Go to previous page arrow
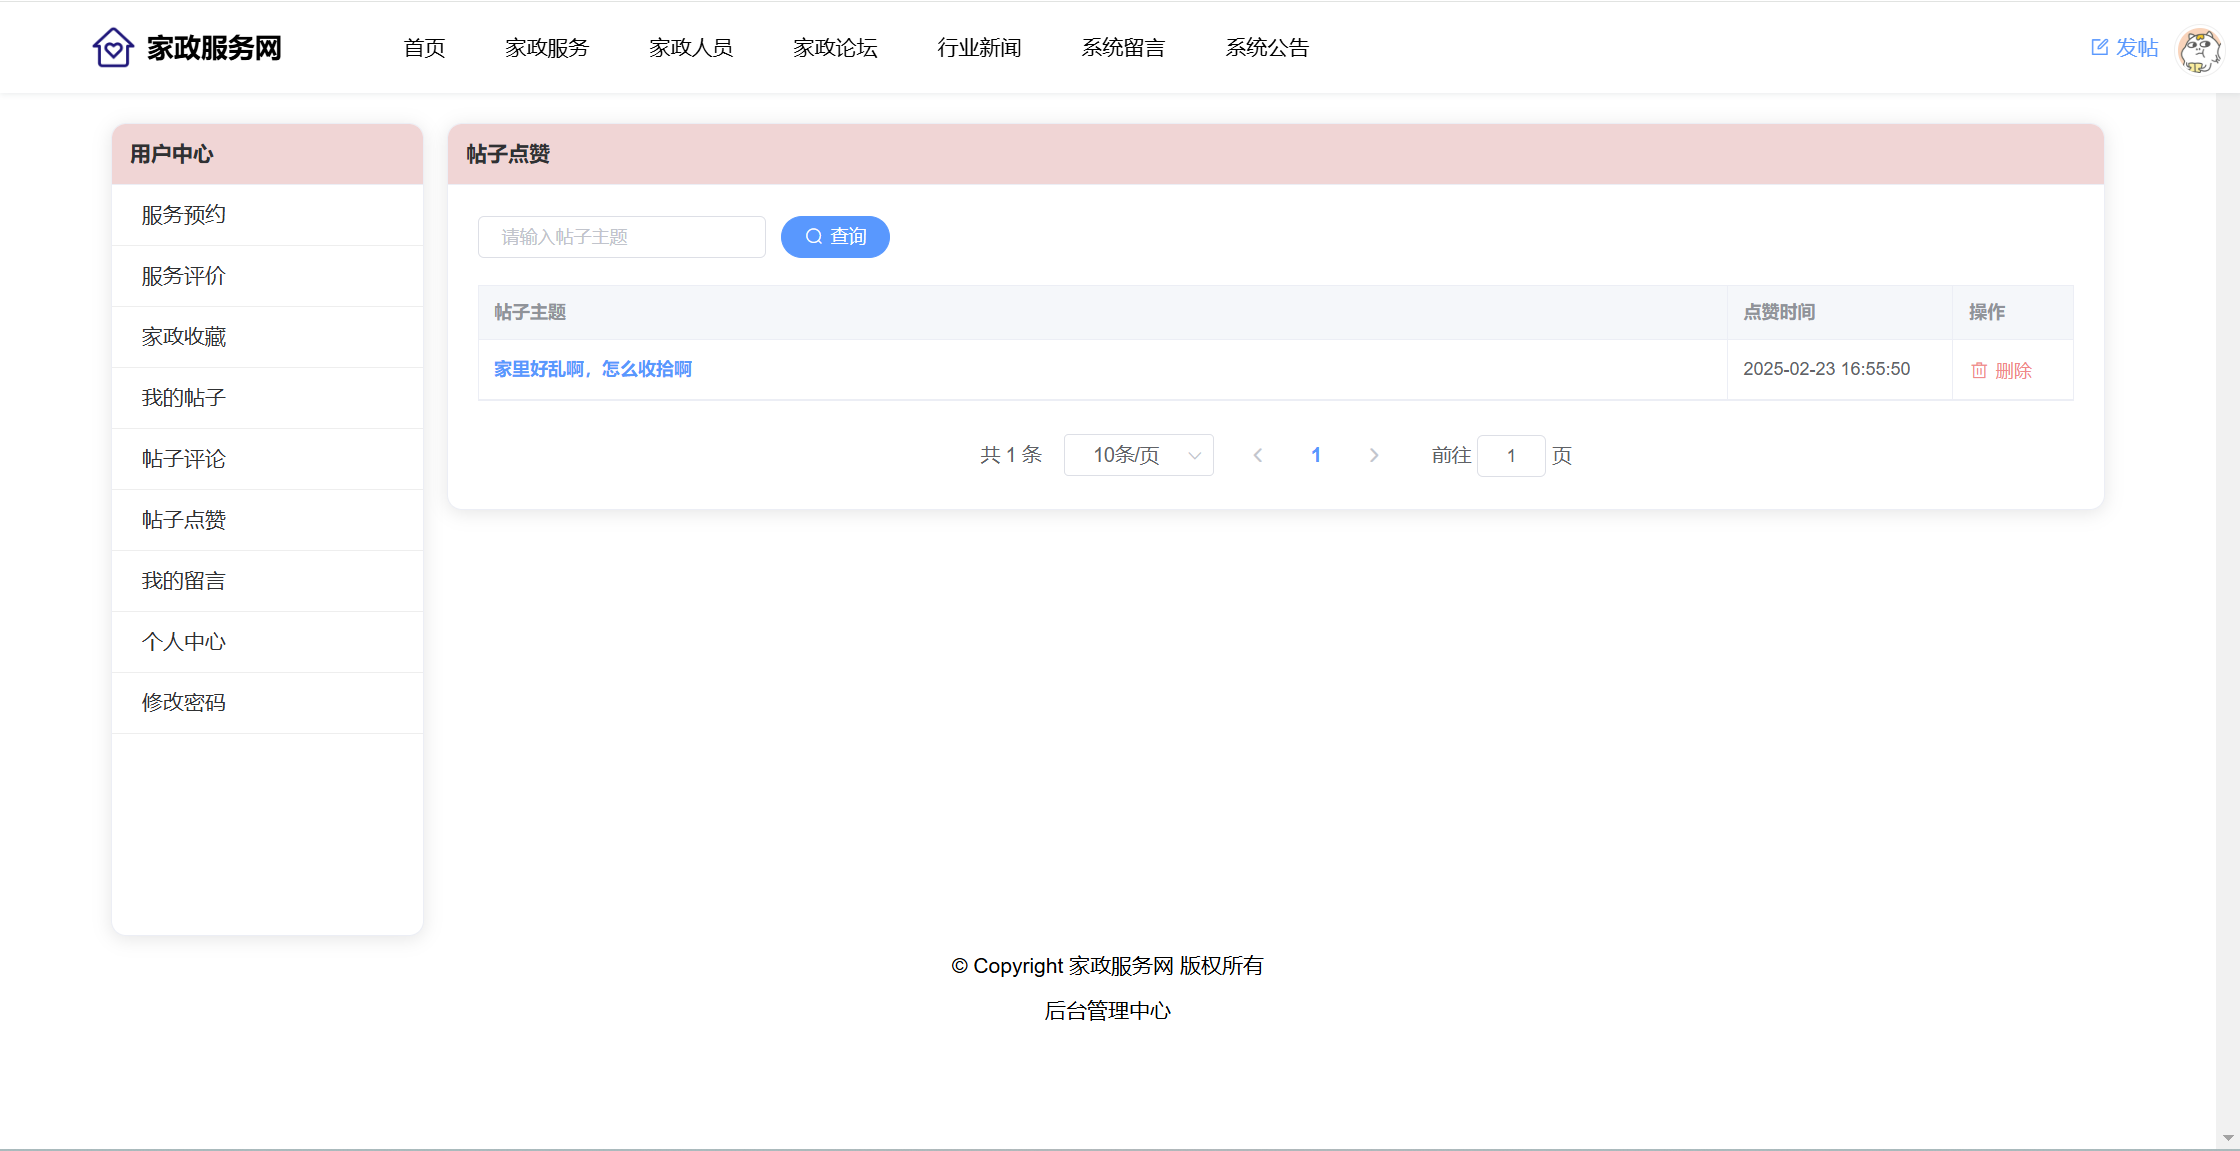 tap(1258, 455)
